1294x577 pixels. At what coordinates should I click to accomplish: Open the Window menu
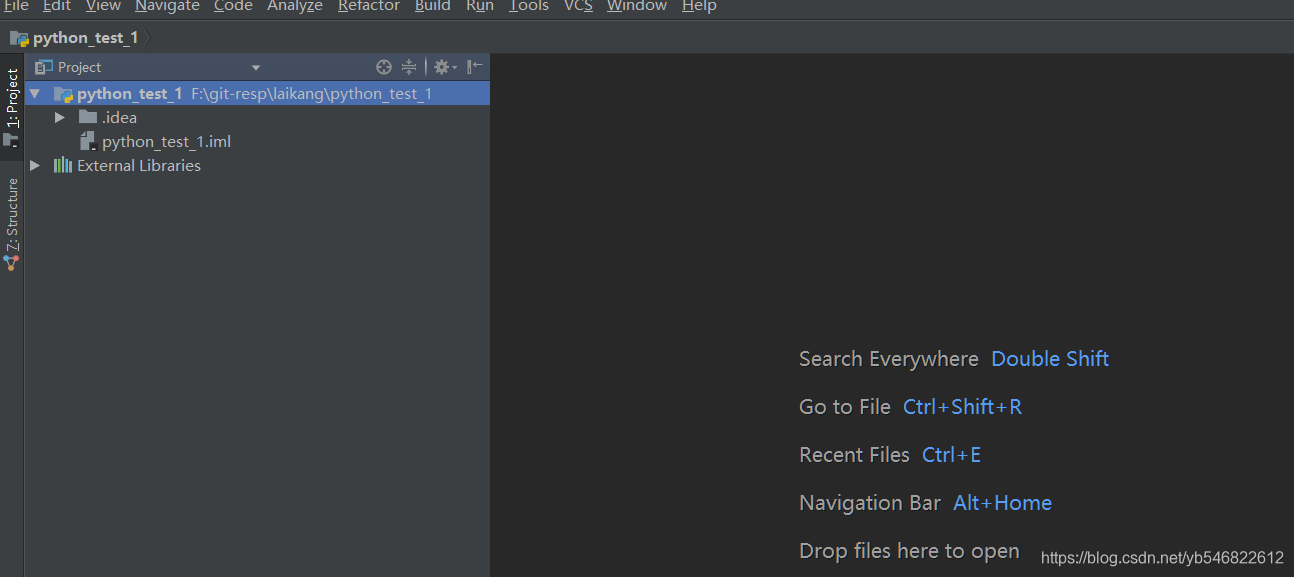click(x=637, y=6)
